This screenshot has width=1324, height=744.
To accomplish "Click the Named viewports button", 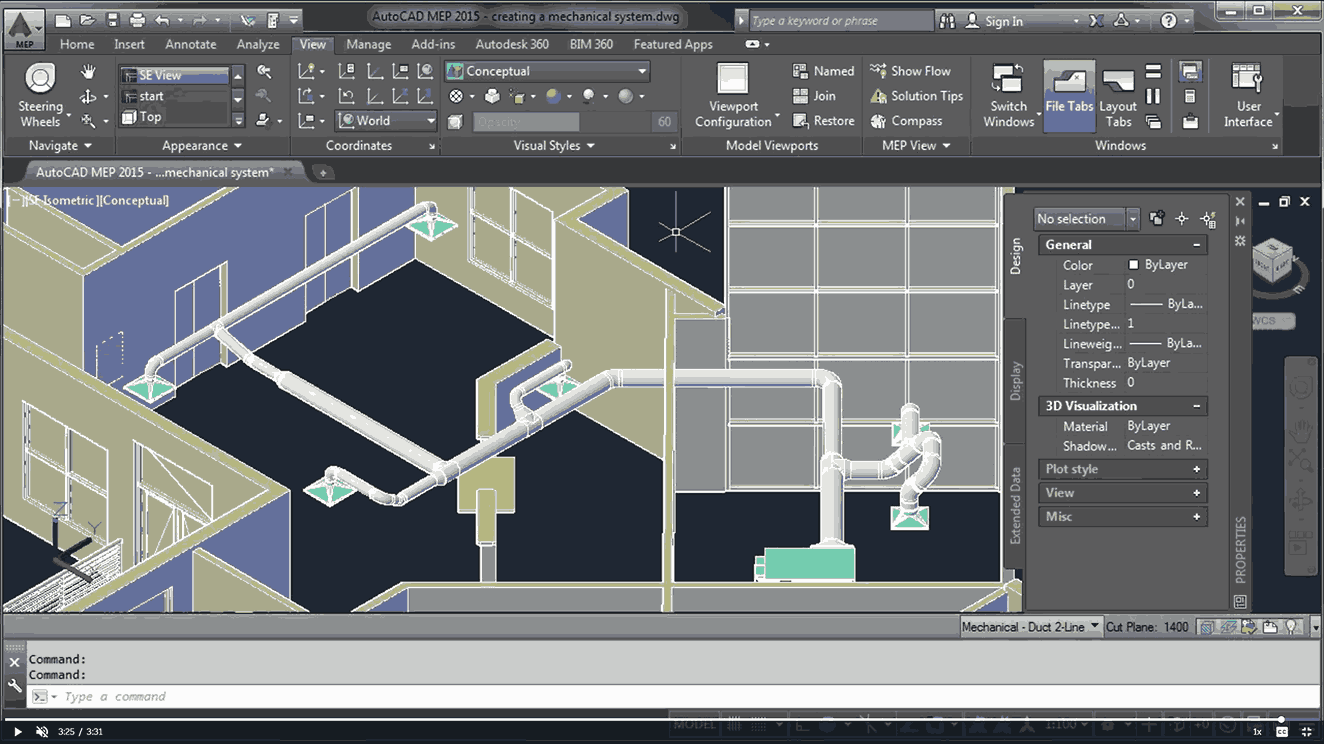I will click(x=823, y=71).
